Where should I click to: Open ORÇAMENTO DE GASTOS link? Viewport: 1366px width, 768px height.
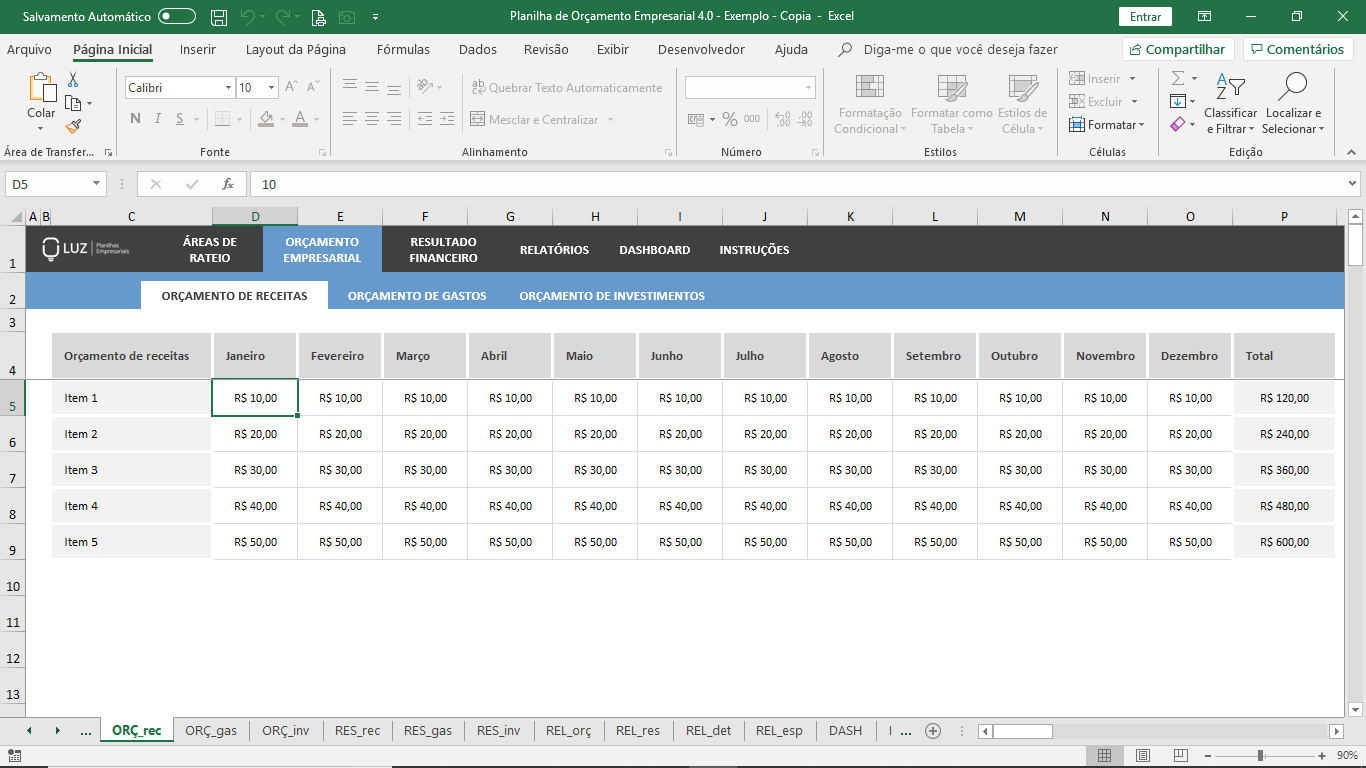click(417, 296)
